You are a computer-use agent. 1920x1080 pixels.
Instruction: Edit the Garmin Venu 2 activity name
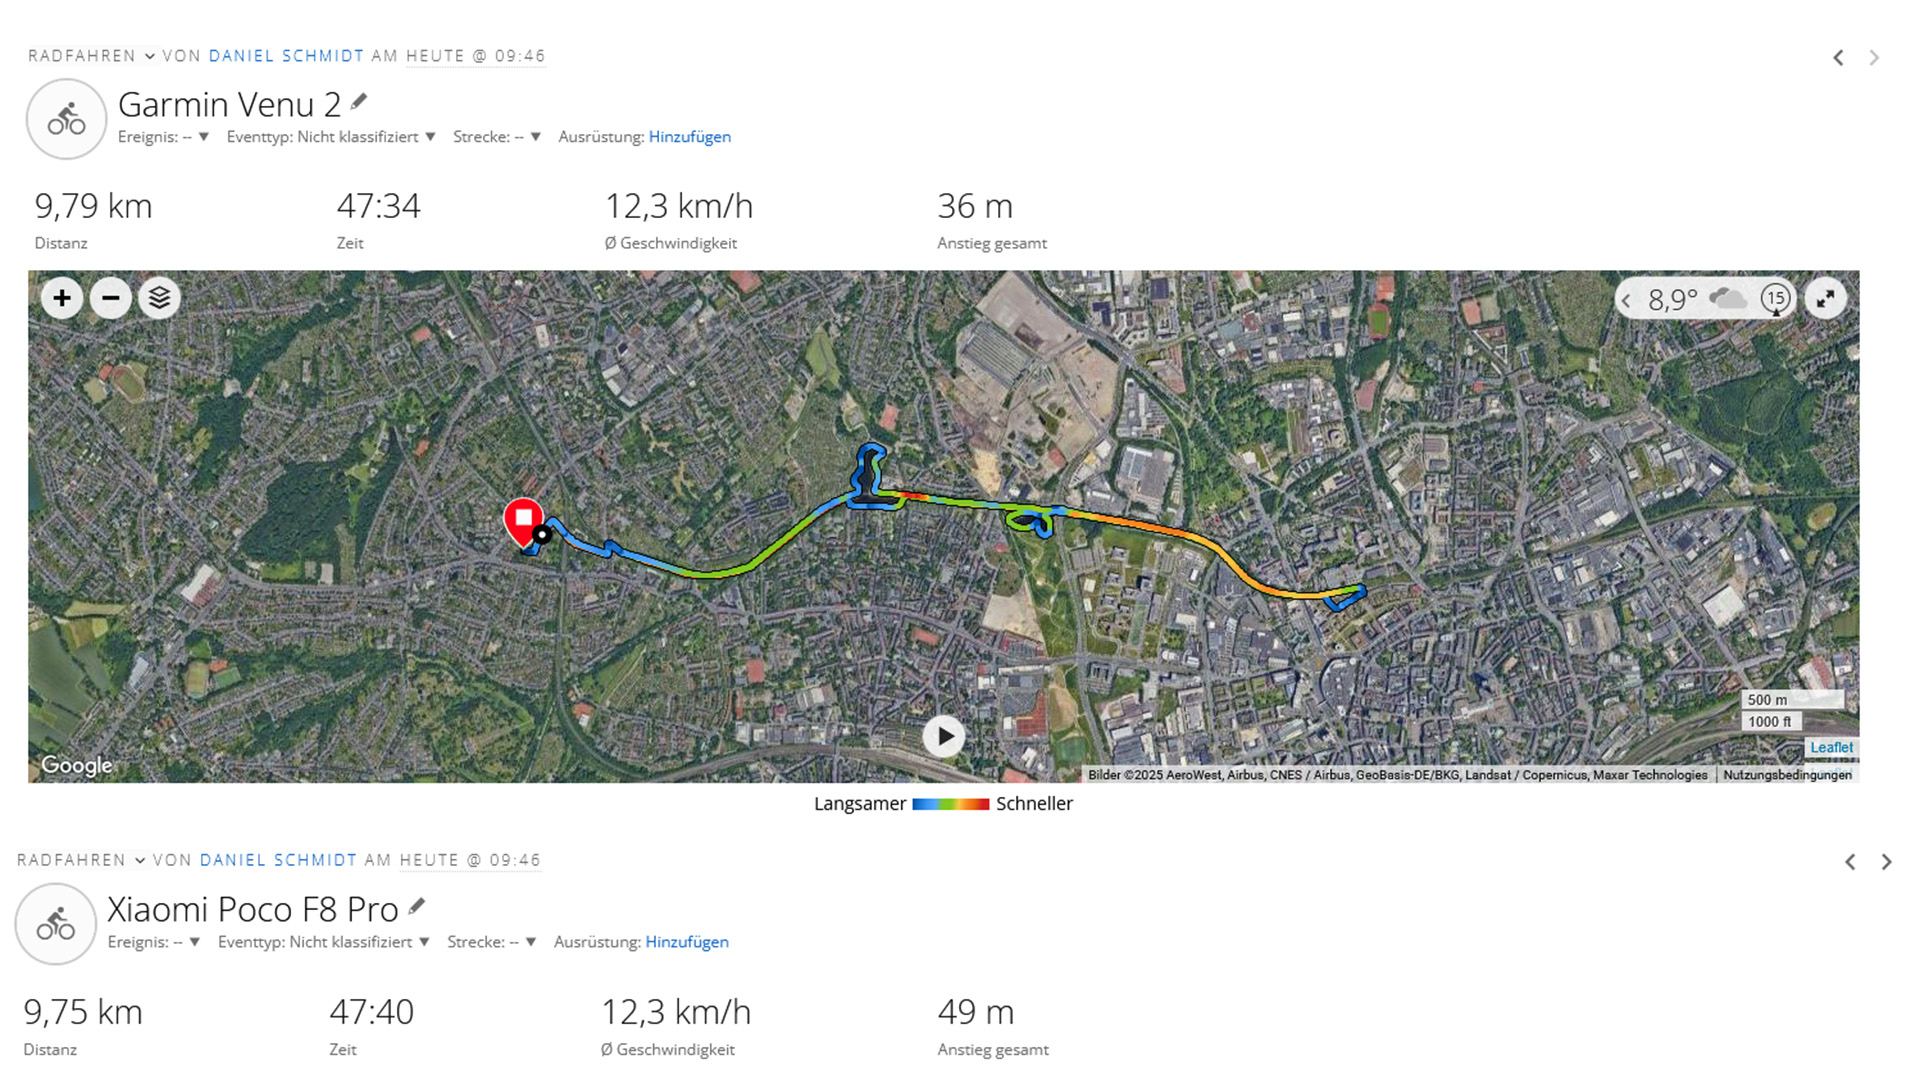(359, 101)
